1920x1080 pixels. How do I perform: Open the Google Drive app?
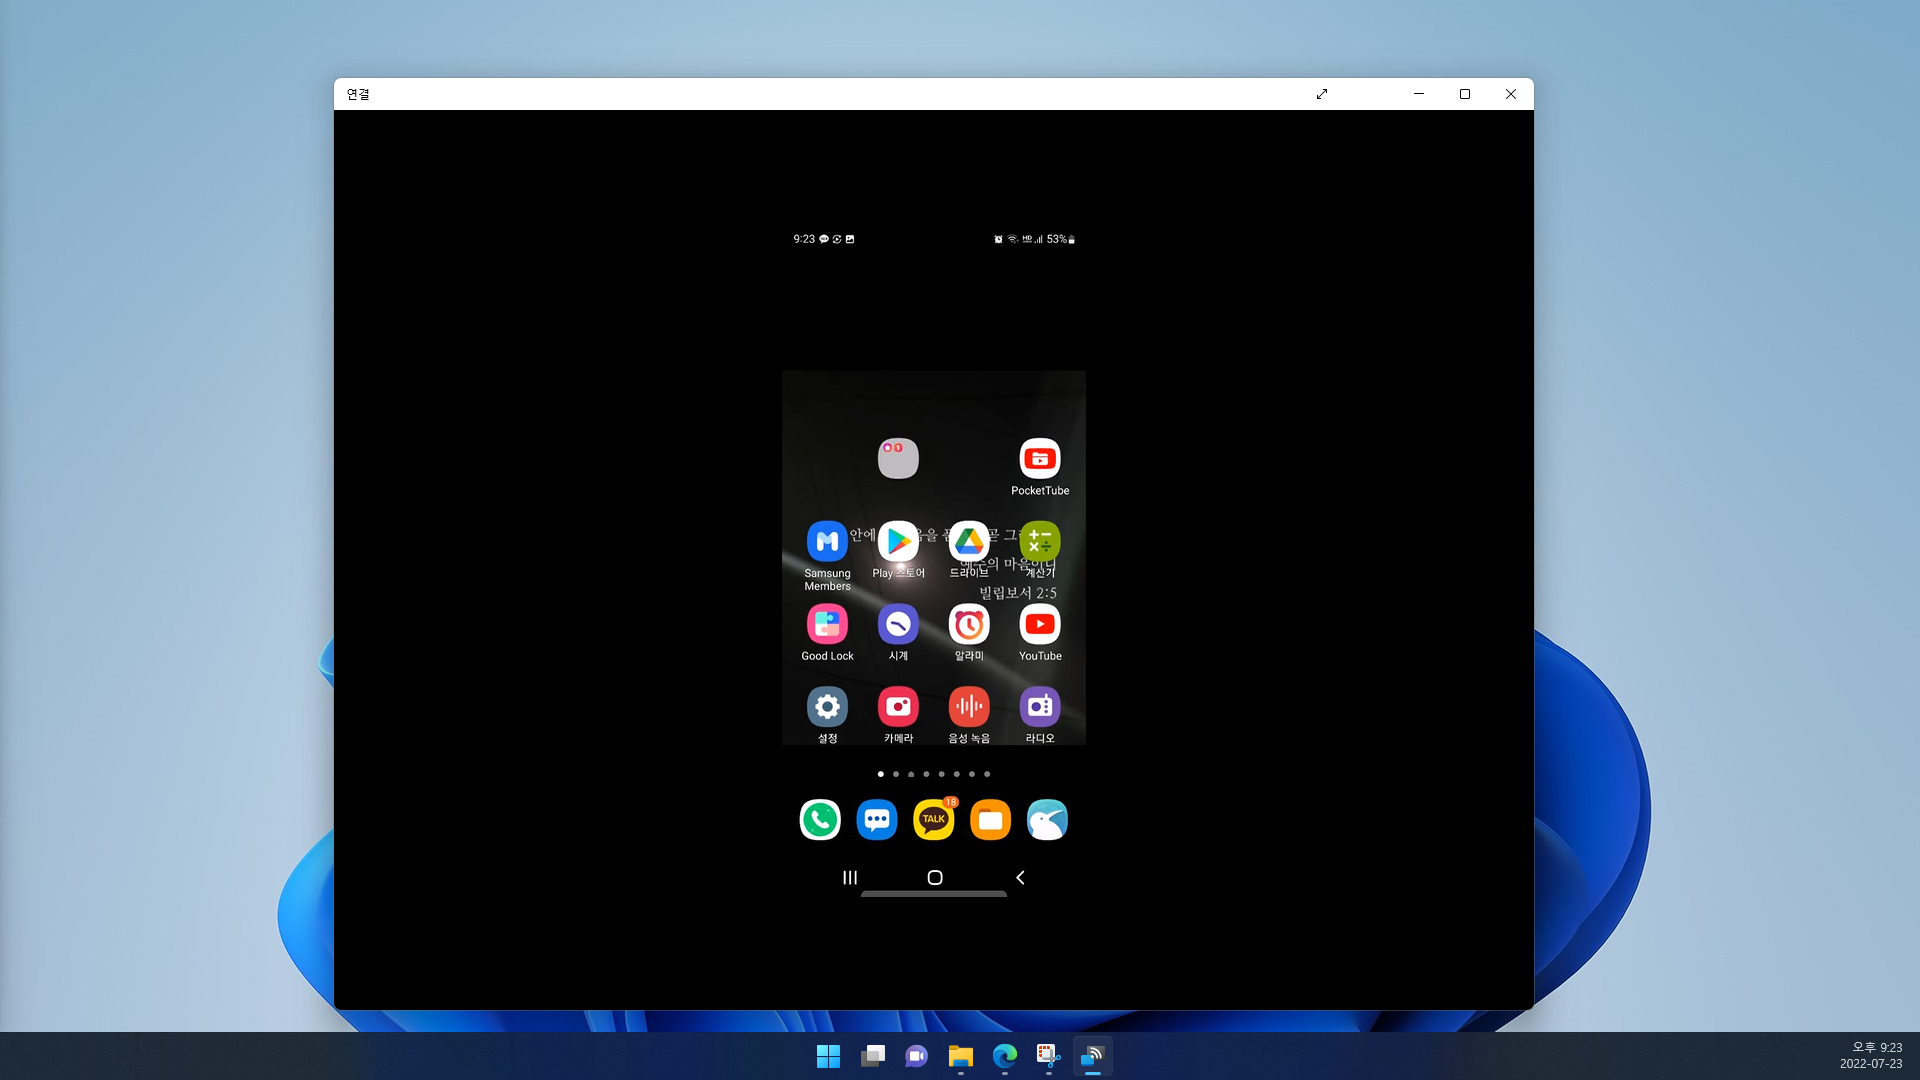coord(969,542)
